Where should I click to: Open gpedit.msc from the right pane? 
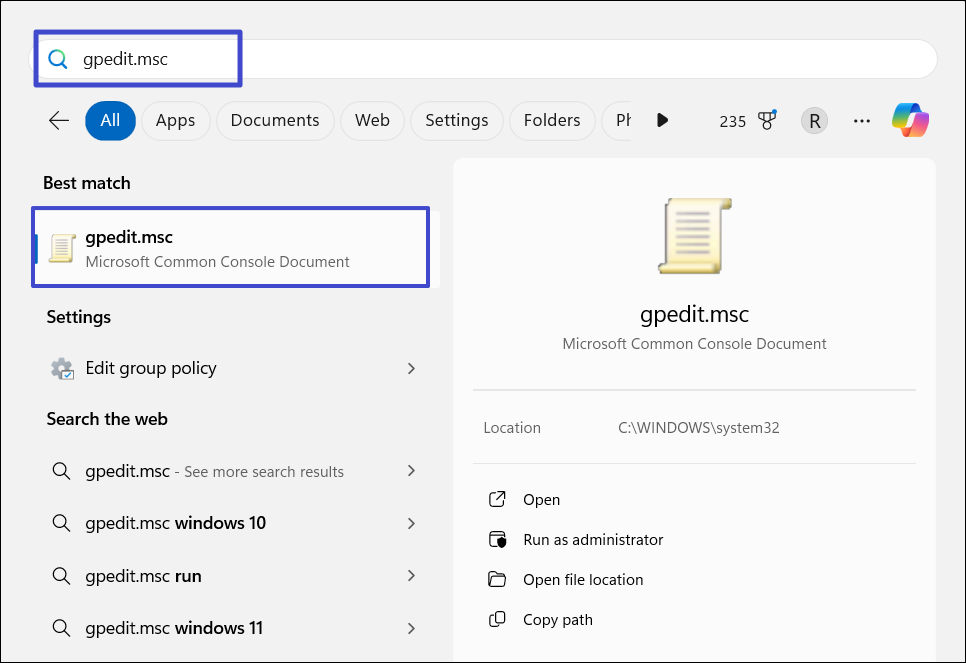click(x=541, y=500)
